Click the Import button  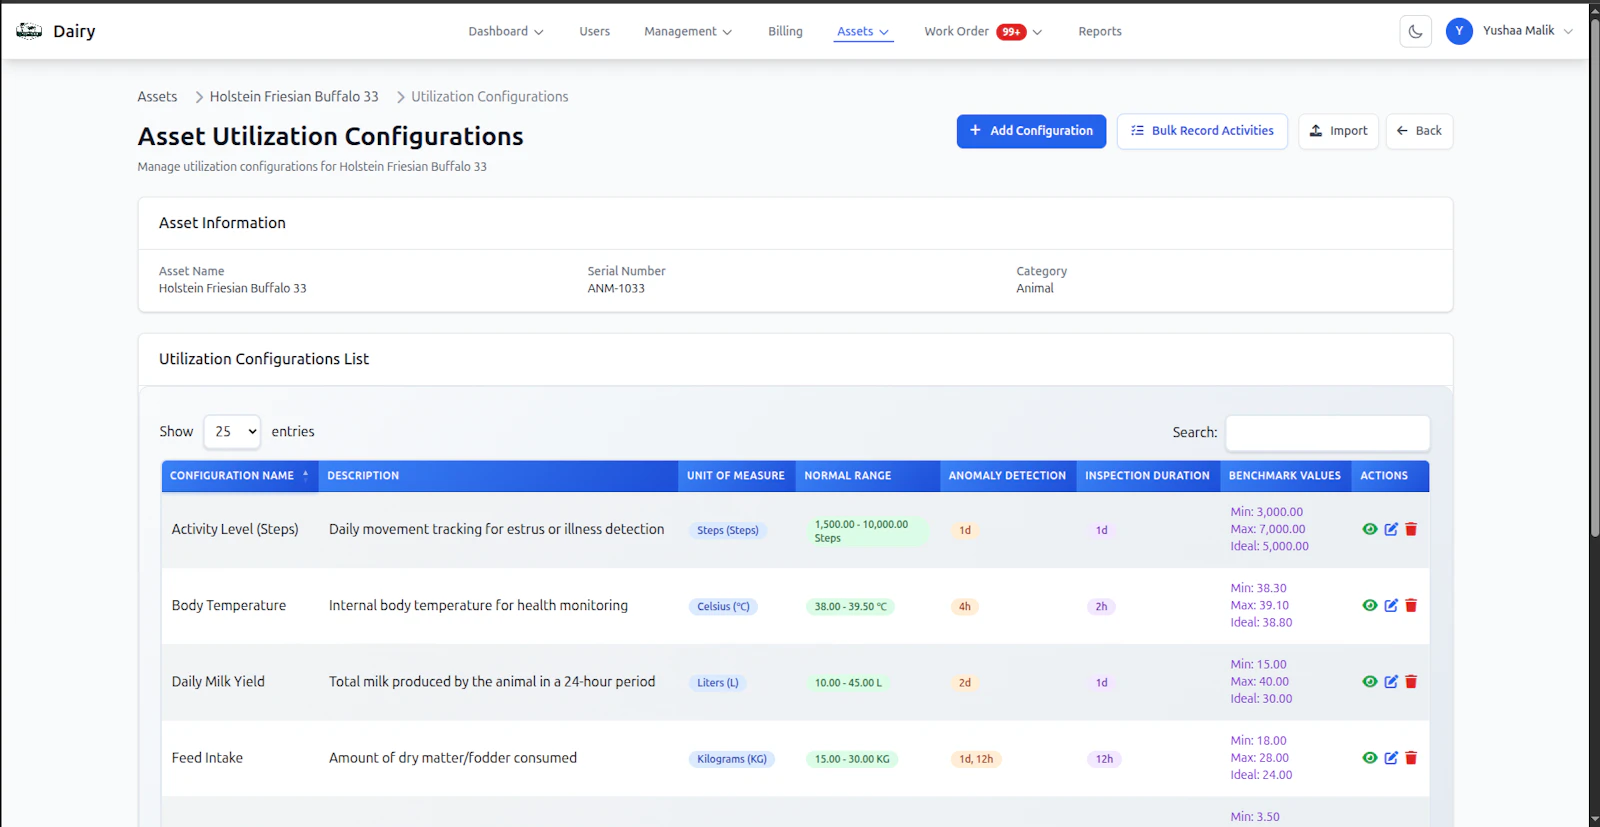point(1338,131)
